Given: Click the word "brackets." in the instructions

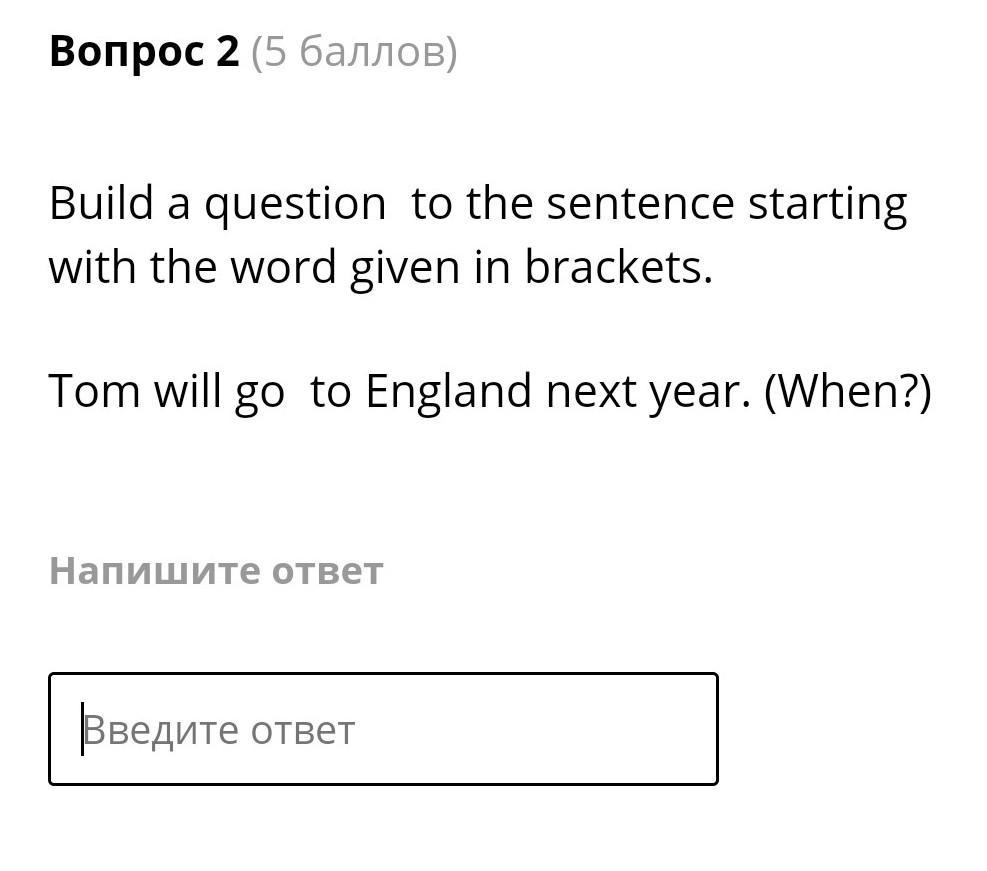Looking at the screenshot, I should click(618, 267).
